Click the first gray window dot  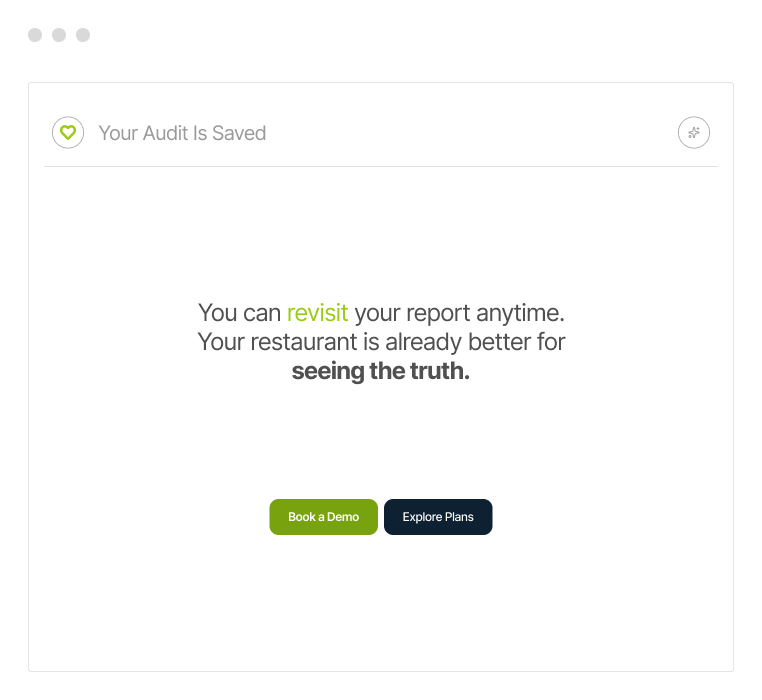[35, 35]
